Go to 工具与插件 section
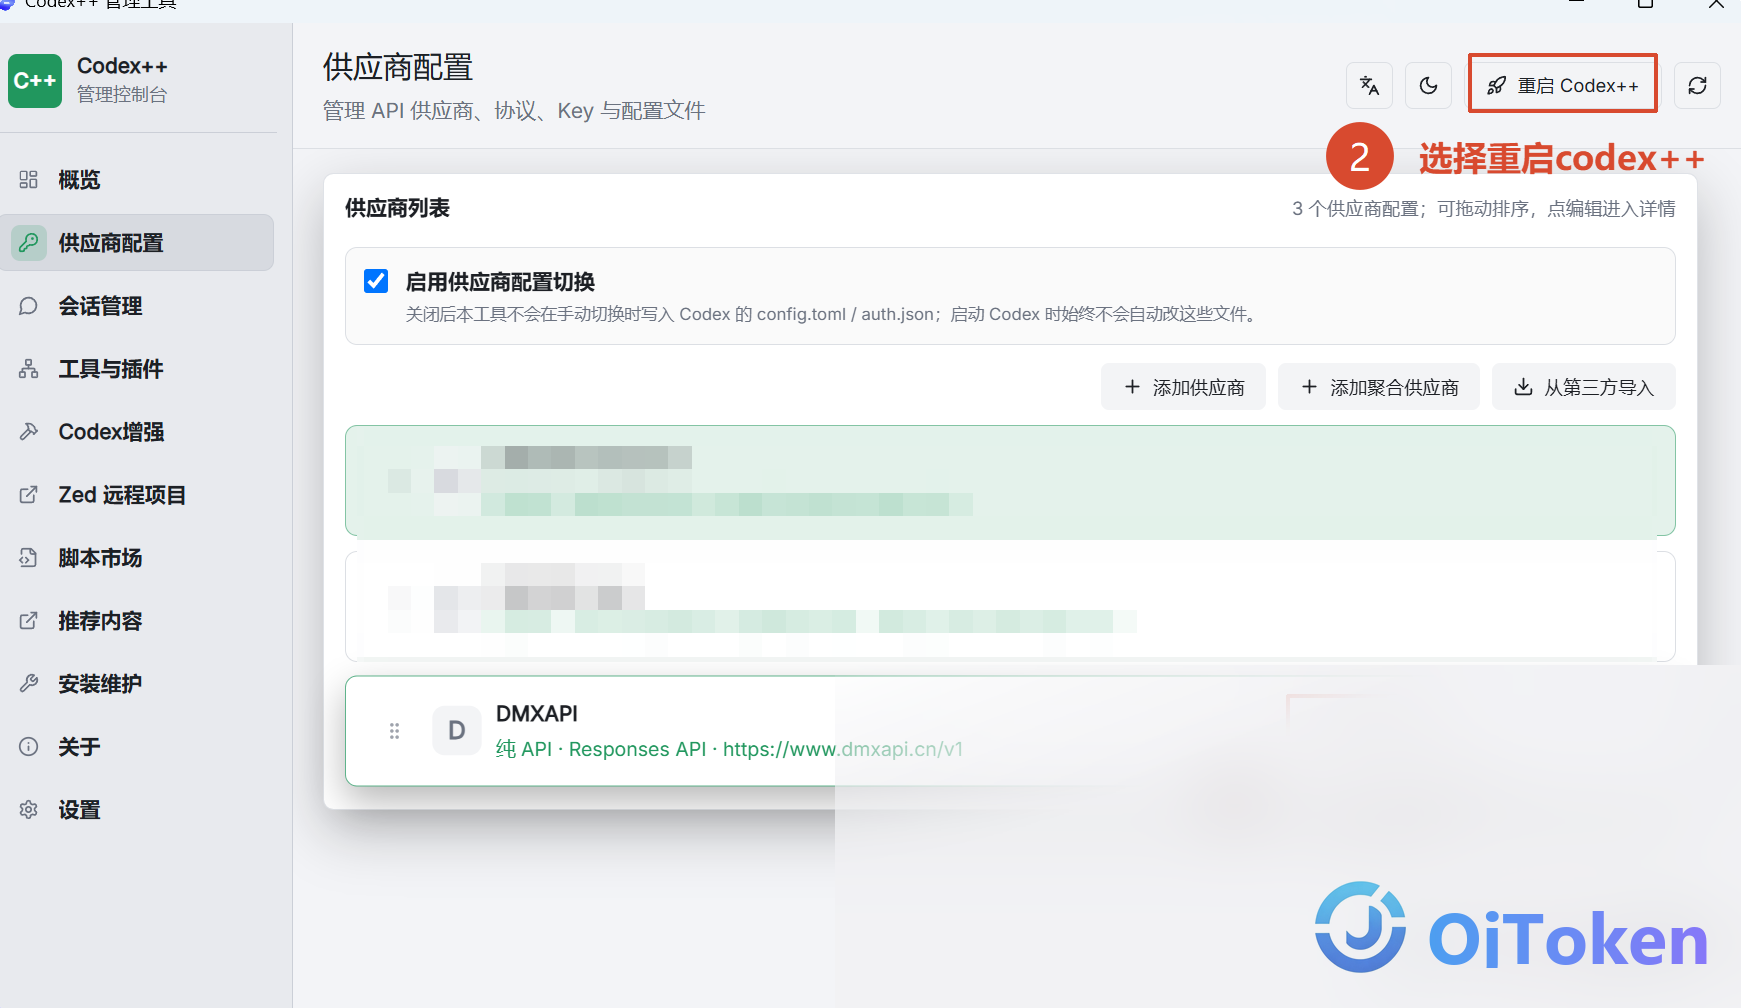 (x=137, y=369)
